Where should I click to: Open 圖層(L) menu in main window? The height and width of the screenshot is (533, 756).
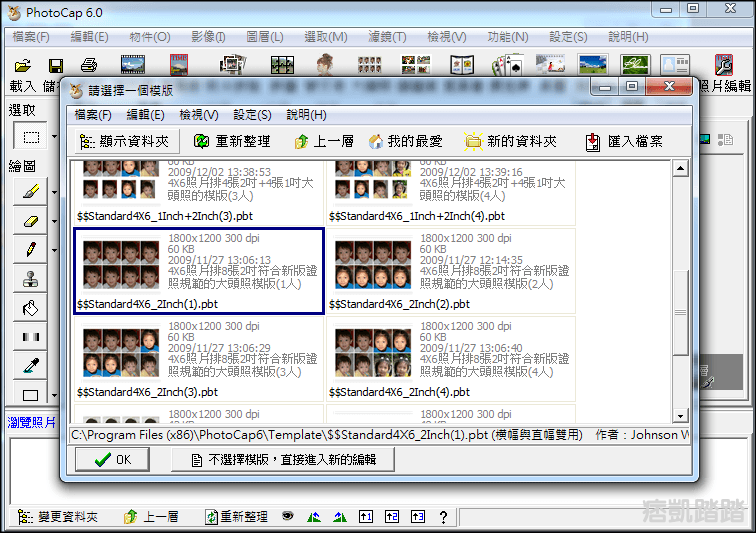click(x=265, y=37)
